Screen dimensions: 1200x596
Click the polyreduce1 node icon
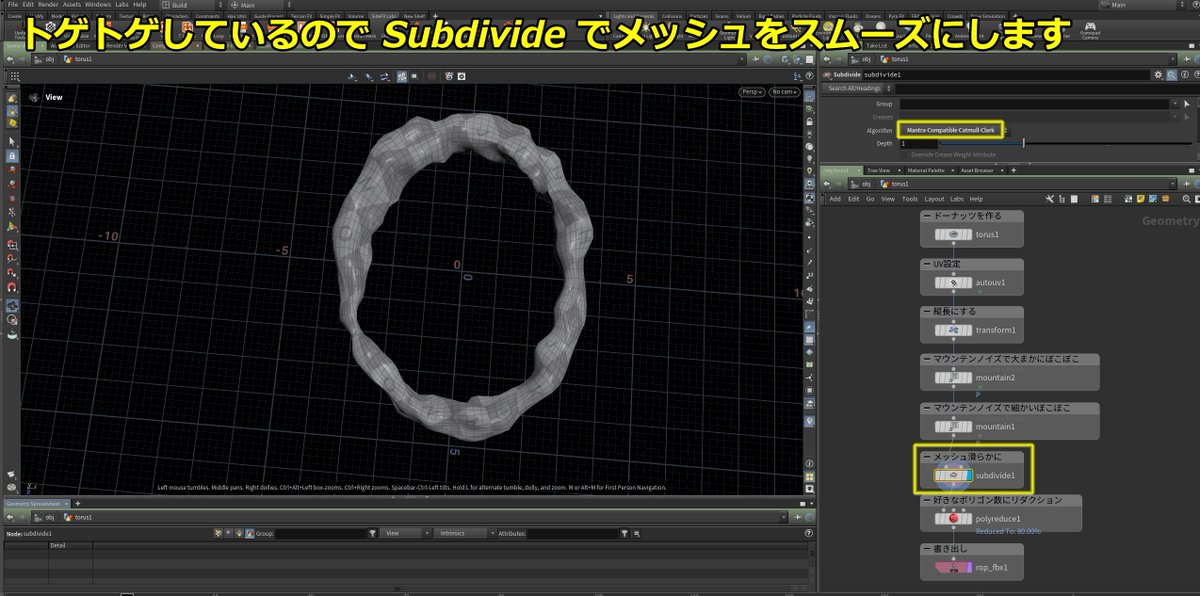click(953, 519)
